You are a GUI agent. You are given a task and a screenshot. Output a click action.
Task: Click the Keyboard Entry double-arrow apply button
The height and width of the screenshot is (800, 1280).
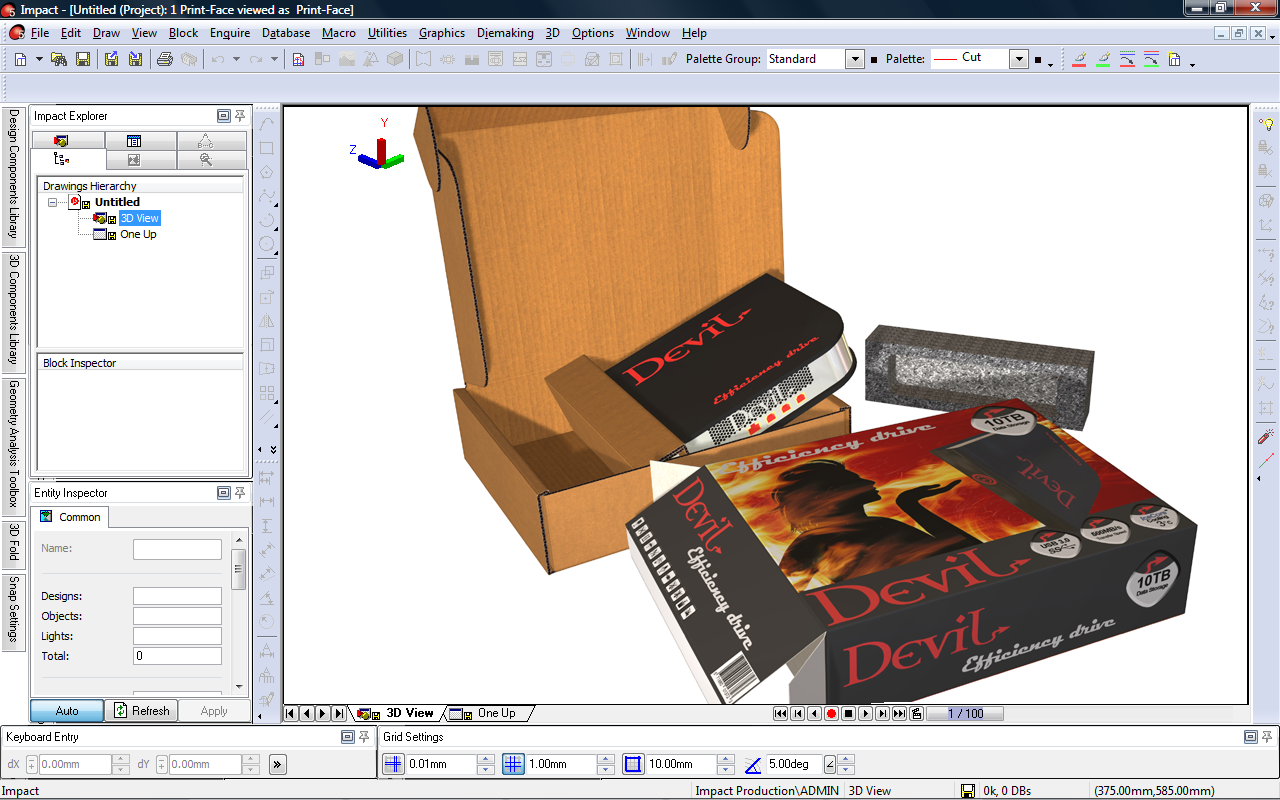point(277,764)
